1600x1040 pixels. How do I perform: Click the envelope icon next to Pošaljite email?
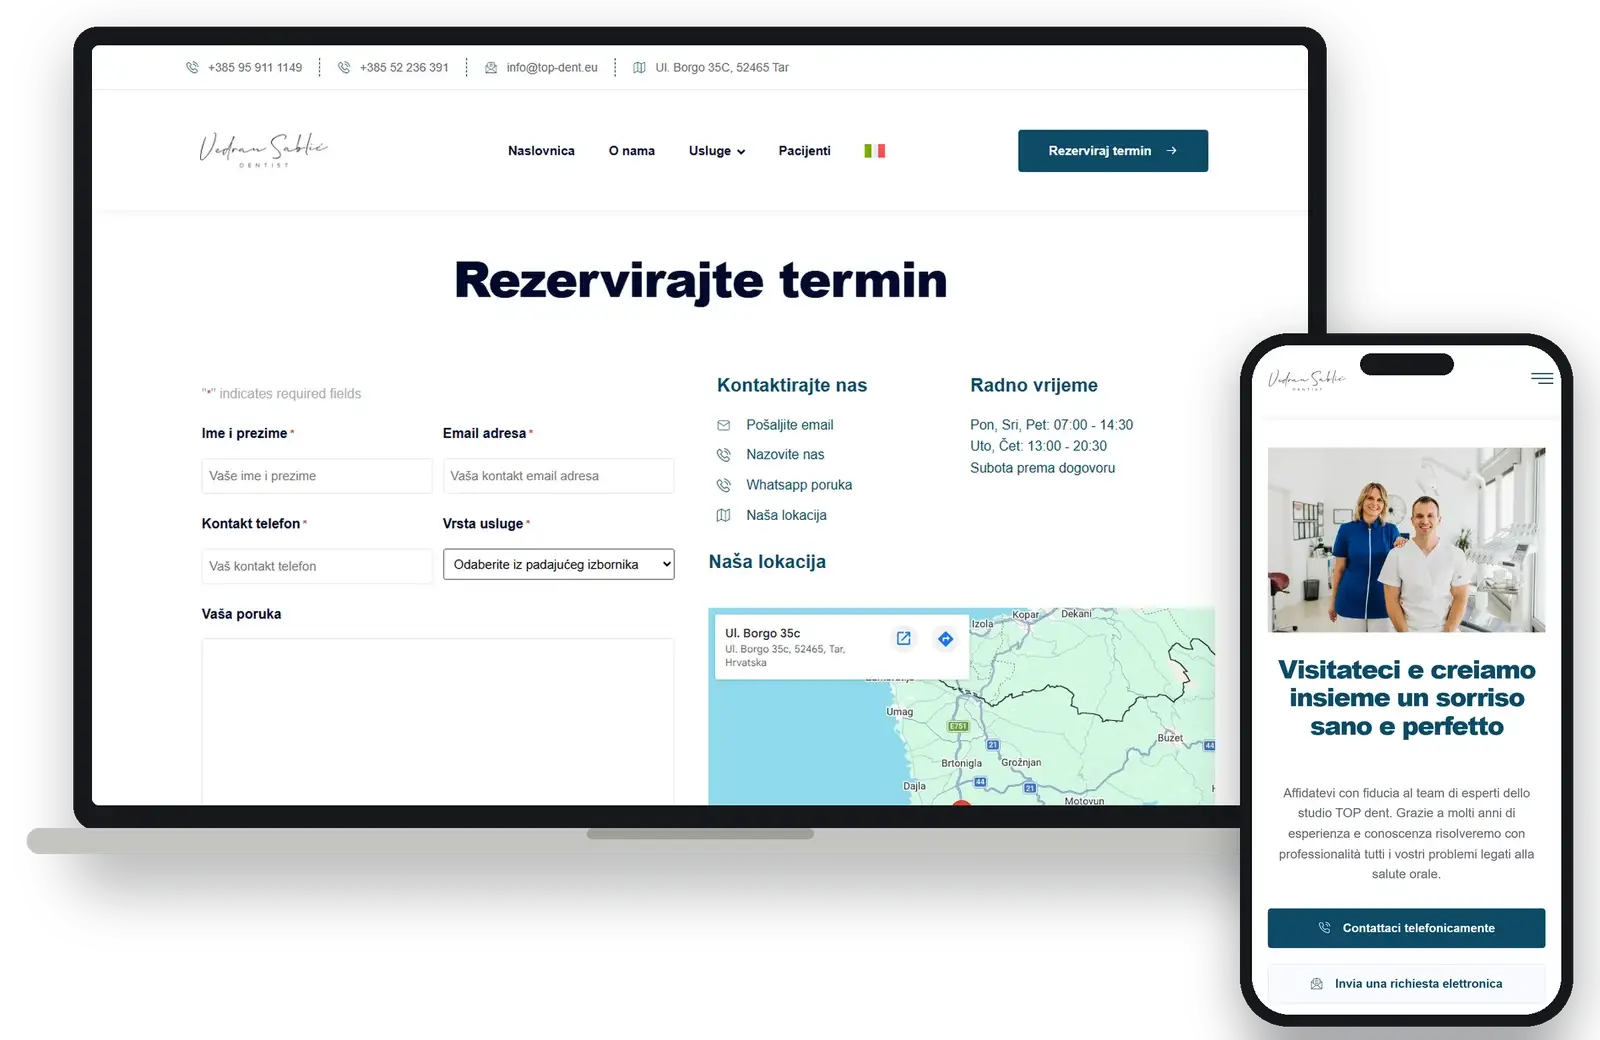(x=724, y=425)
